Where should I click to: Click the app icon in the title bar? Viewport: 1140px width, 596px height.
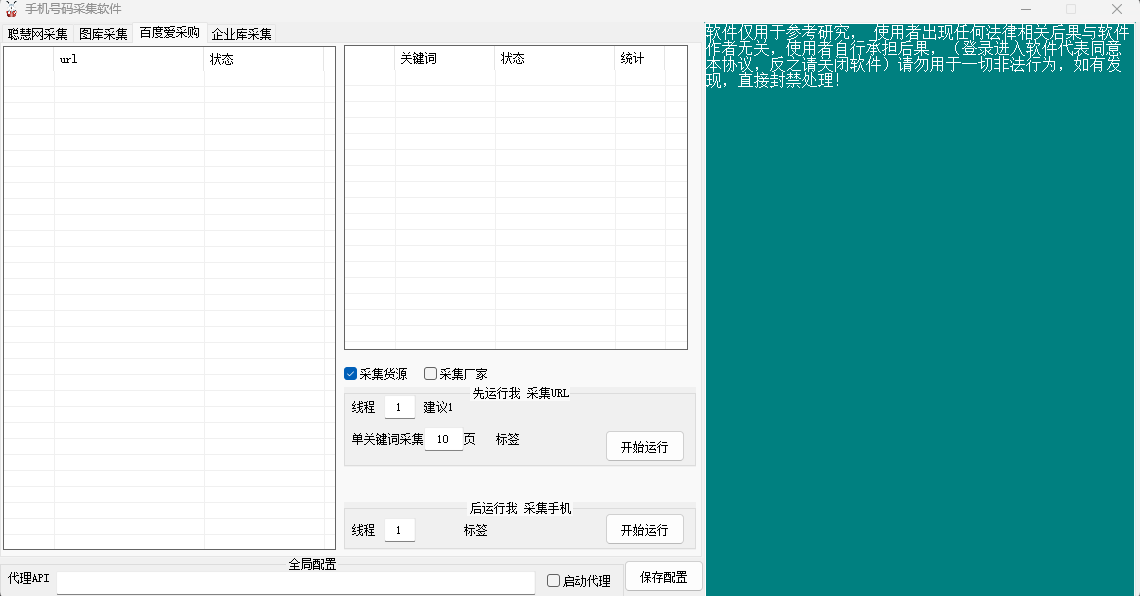(x=12, y=9)
